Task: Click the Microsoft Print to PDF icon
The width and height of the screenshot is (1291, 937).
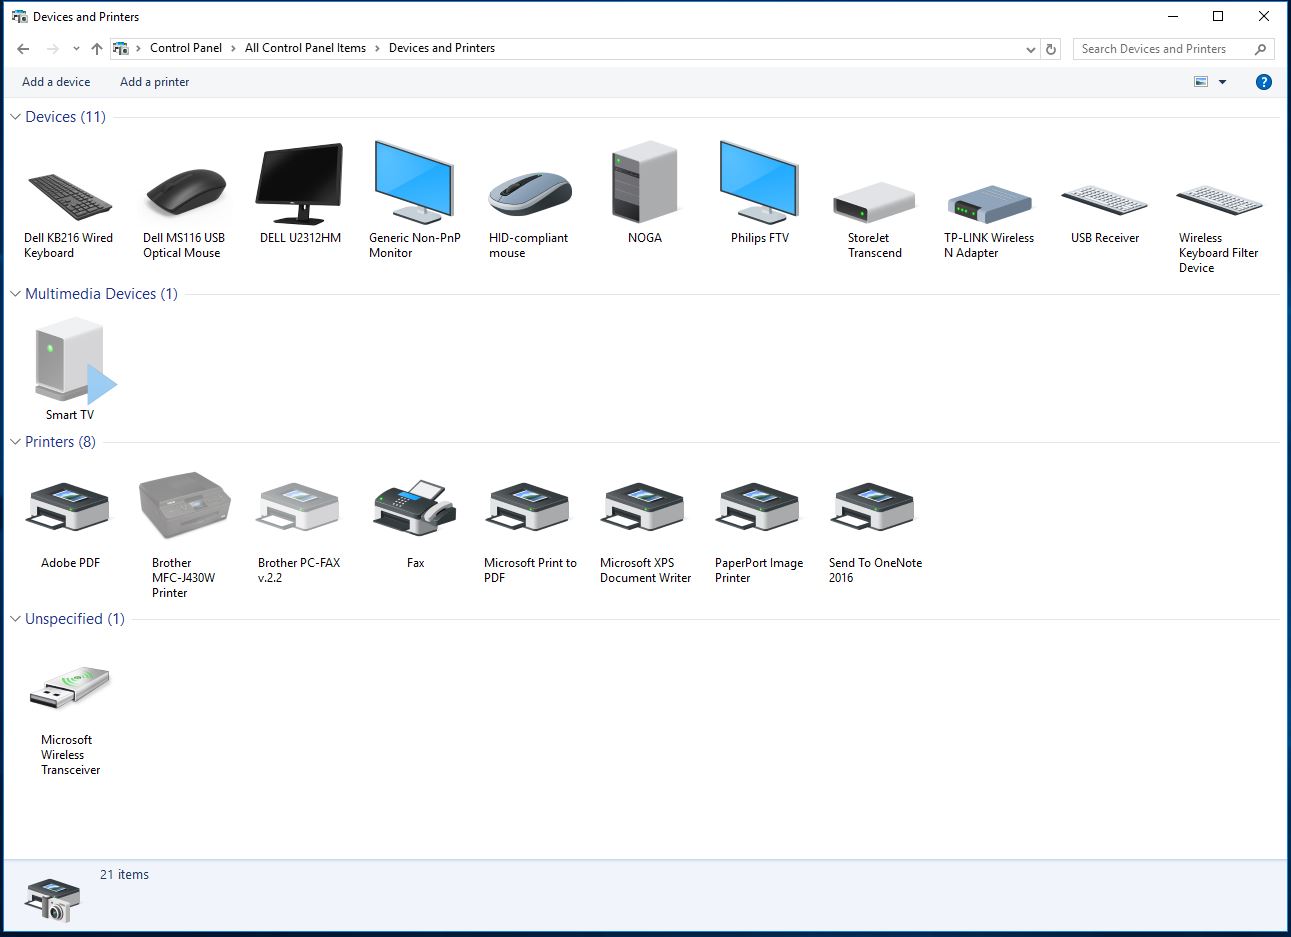Action: (x=529, y=509)
